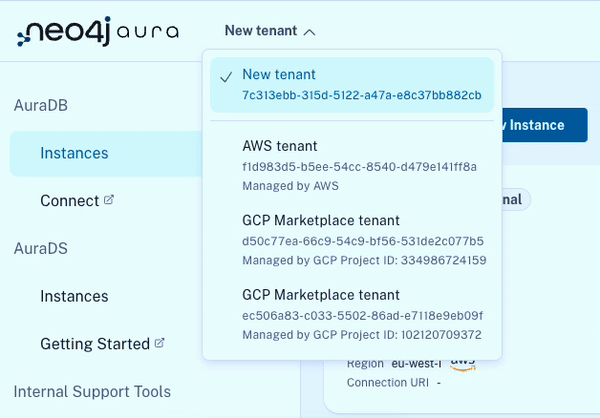This screenshot has width=600, height=418.
Task: Select the checked New tenant entry
Action: (x=352, y=85)
